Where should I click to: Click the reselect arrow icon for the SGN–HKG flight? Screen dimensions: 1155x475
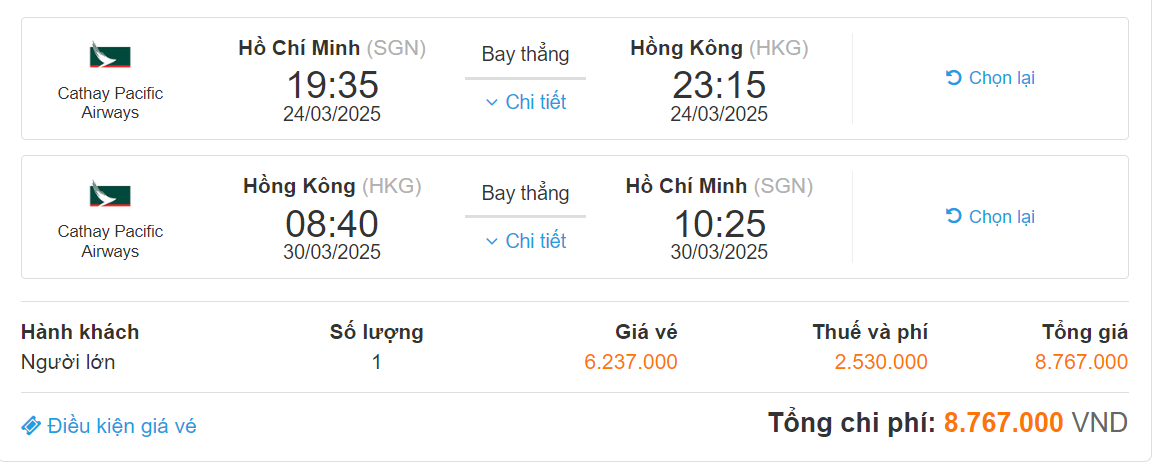pos(954,78)
